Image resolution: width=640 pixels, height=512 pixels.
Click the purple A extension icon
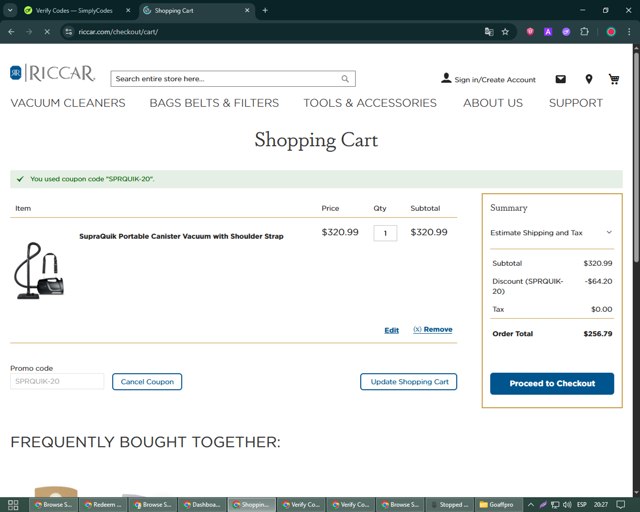tap(548, 31)
